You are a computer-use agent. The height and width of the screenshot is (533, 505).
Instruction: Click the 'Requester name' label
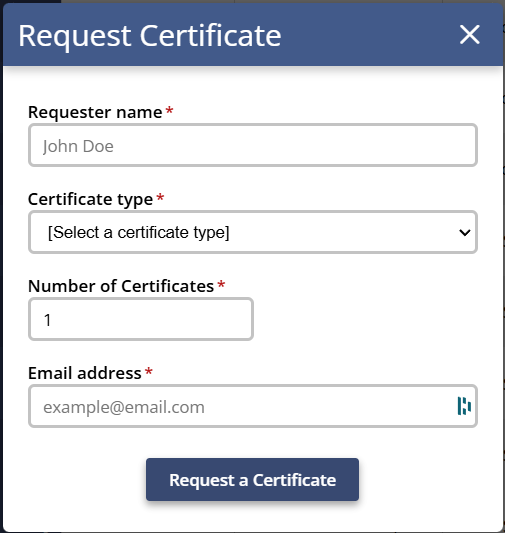pyautogui.click(x=95, y=112)
